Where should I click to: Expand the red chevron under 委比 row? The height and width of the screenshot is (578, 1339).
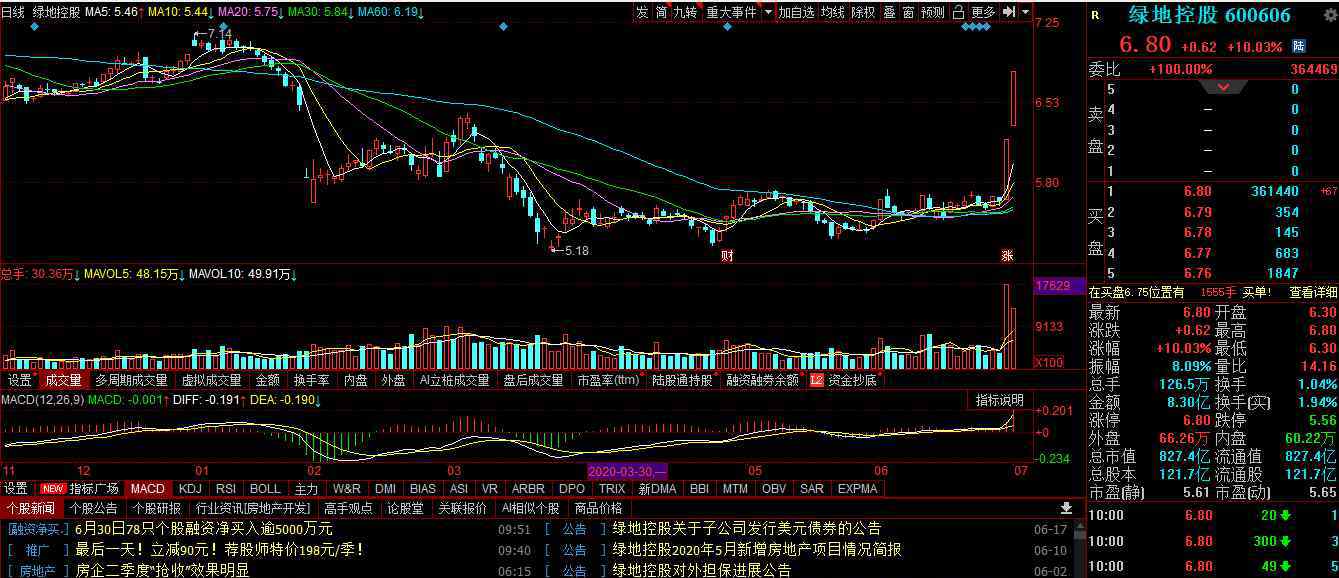pos(1223,87)
